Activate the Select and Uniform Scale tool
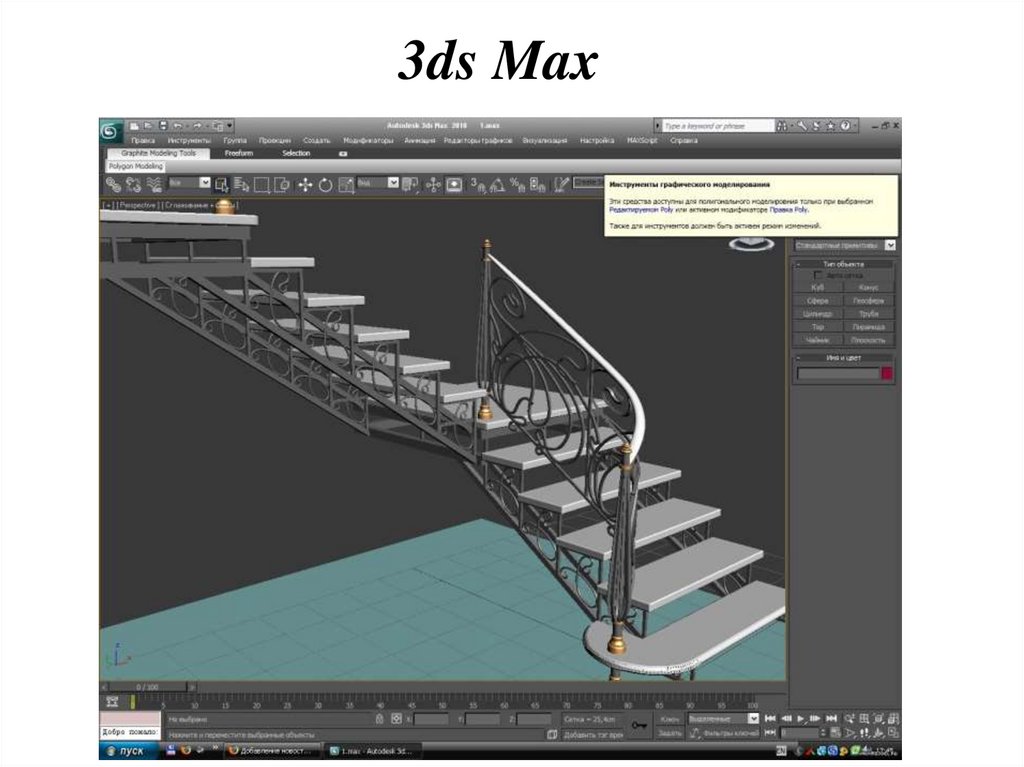Image resolution: width=1024 pixels, height=767 pixels. pos(345,186)
